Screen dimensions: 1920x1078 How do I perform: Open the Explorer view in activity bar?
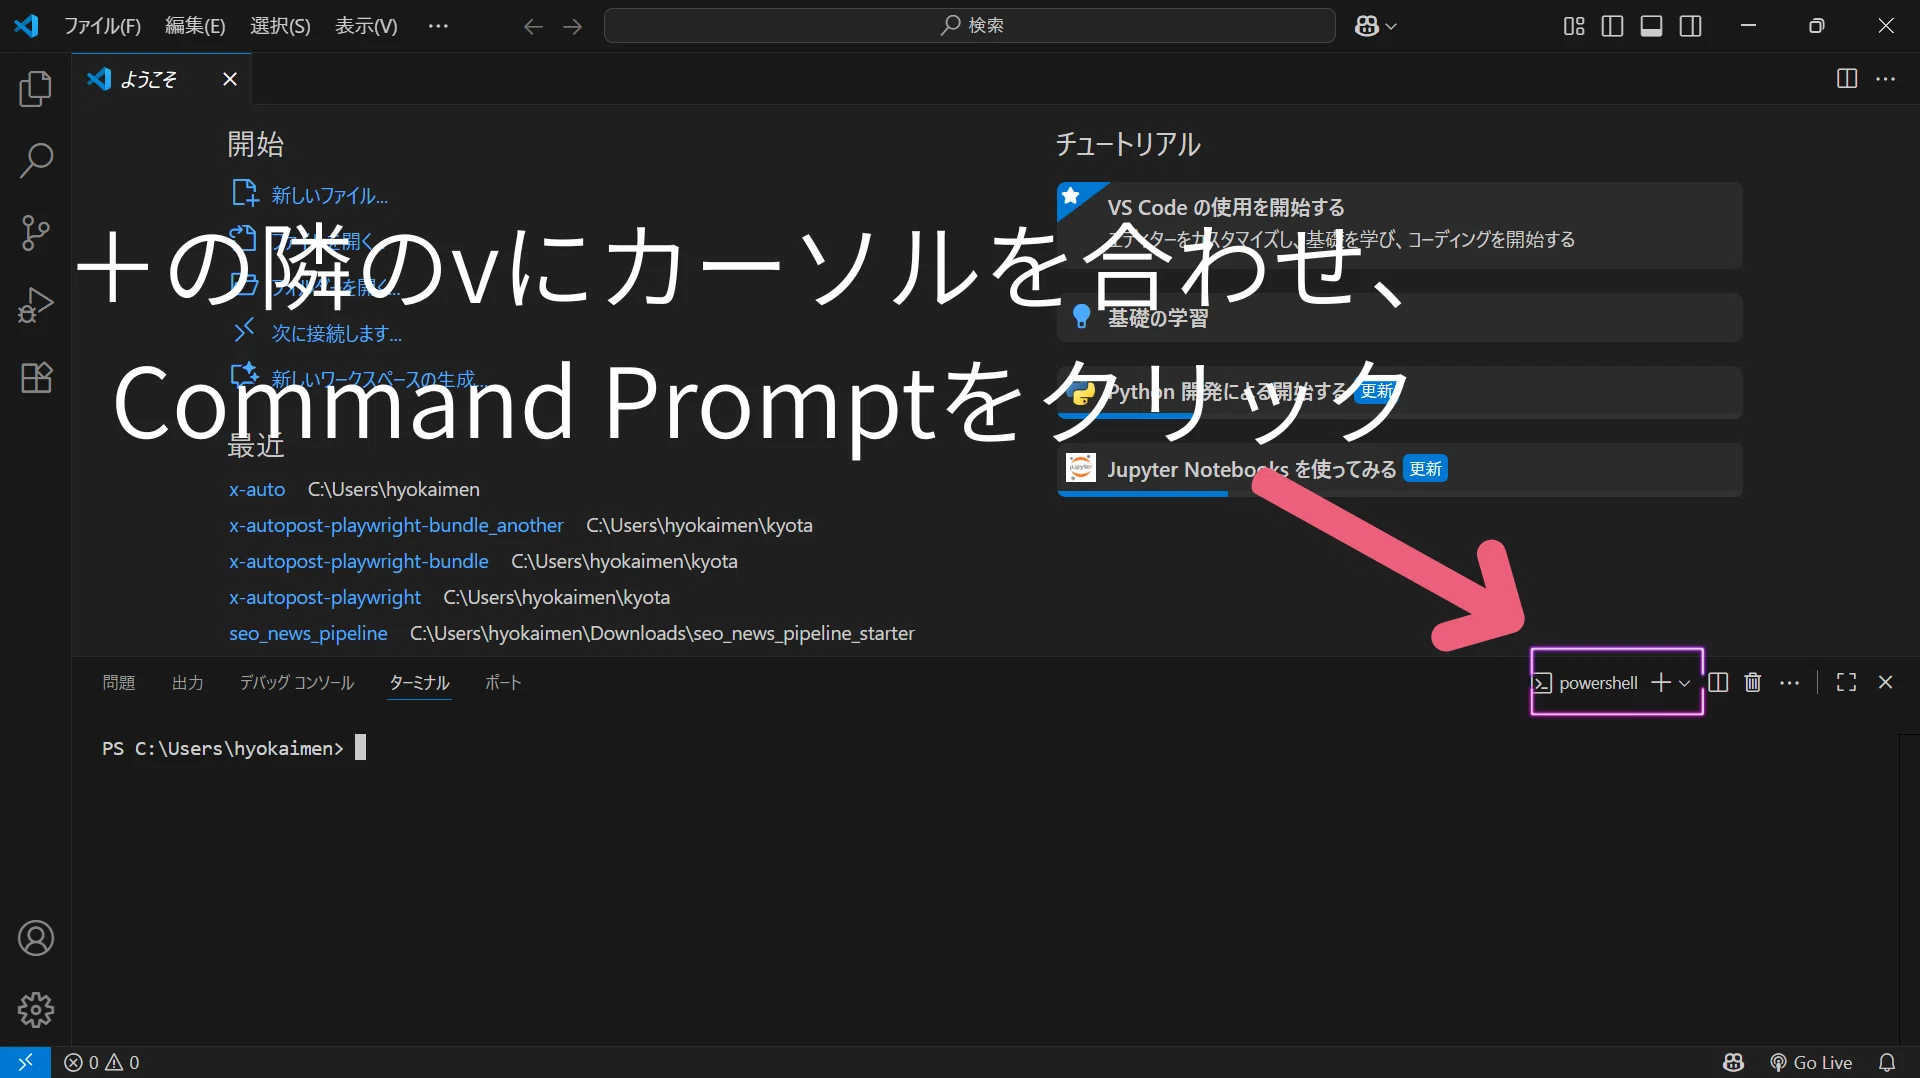[36, 89]
